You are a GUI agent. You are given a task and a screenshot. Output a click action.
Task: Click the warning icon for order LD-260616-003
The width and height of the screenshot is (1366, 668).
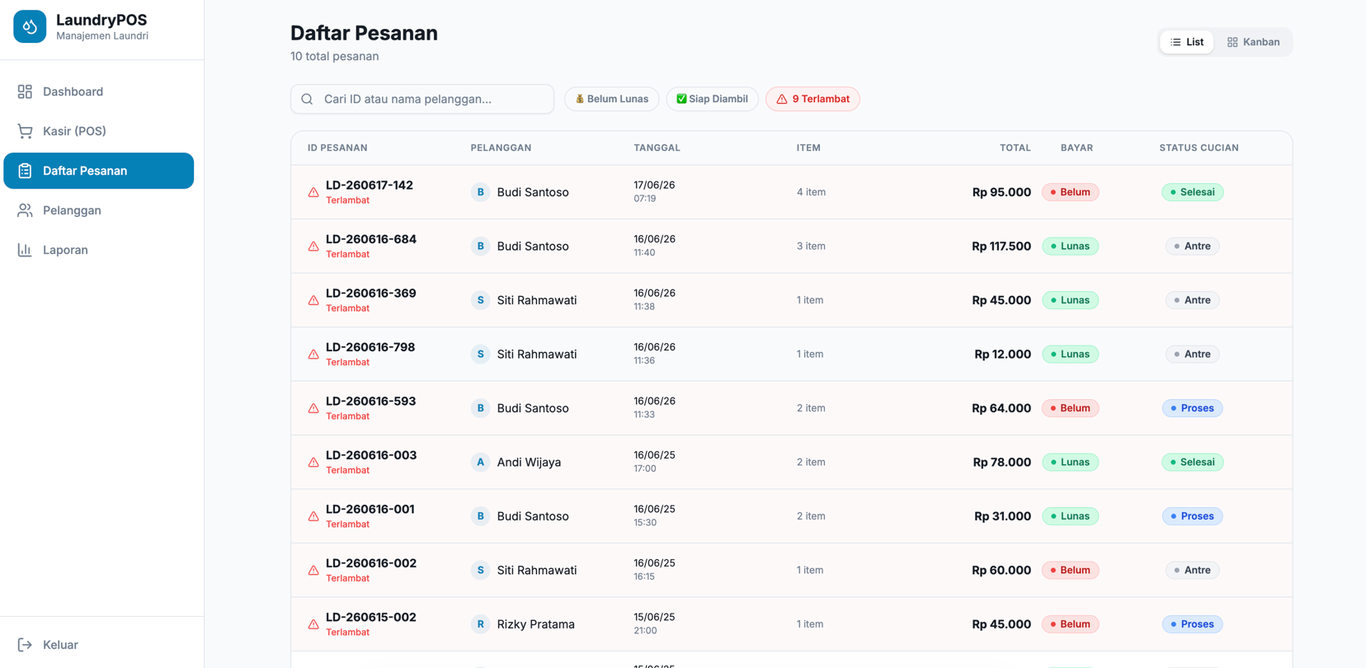coord(313,462)
